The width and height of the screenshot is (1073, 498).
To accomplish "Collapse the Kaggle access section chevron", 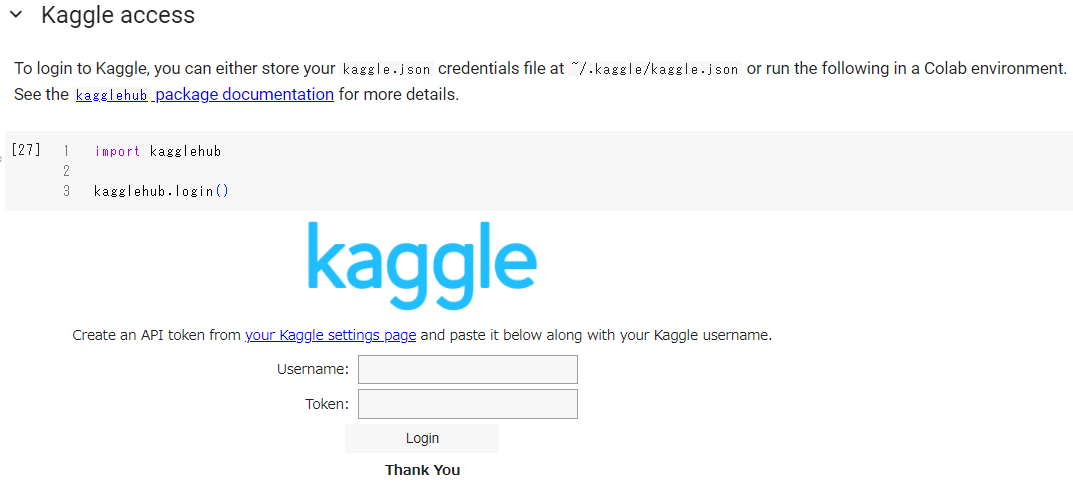I will coord(16,14).
